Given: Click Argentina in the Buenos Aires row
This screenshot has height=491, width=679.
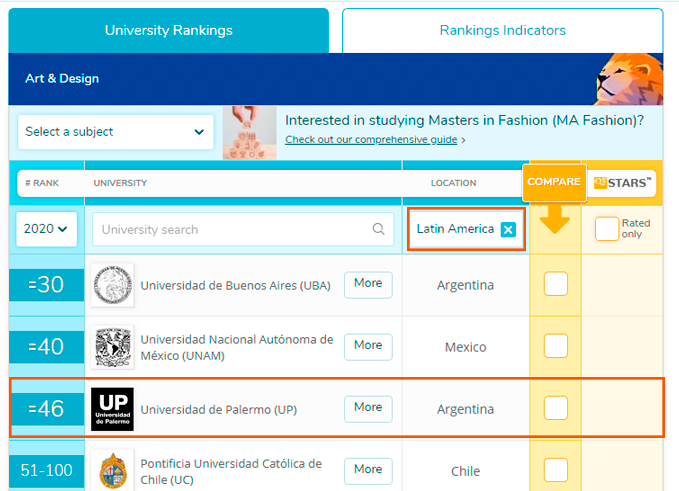Looking at the screenshot, I should pyautogui.click(x=466, y=285).
